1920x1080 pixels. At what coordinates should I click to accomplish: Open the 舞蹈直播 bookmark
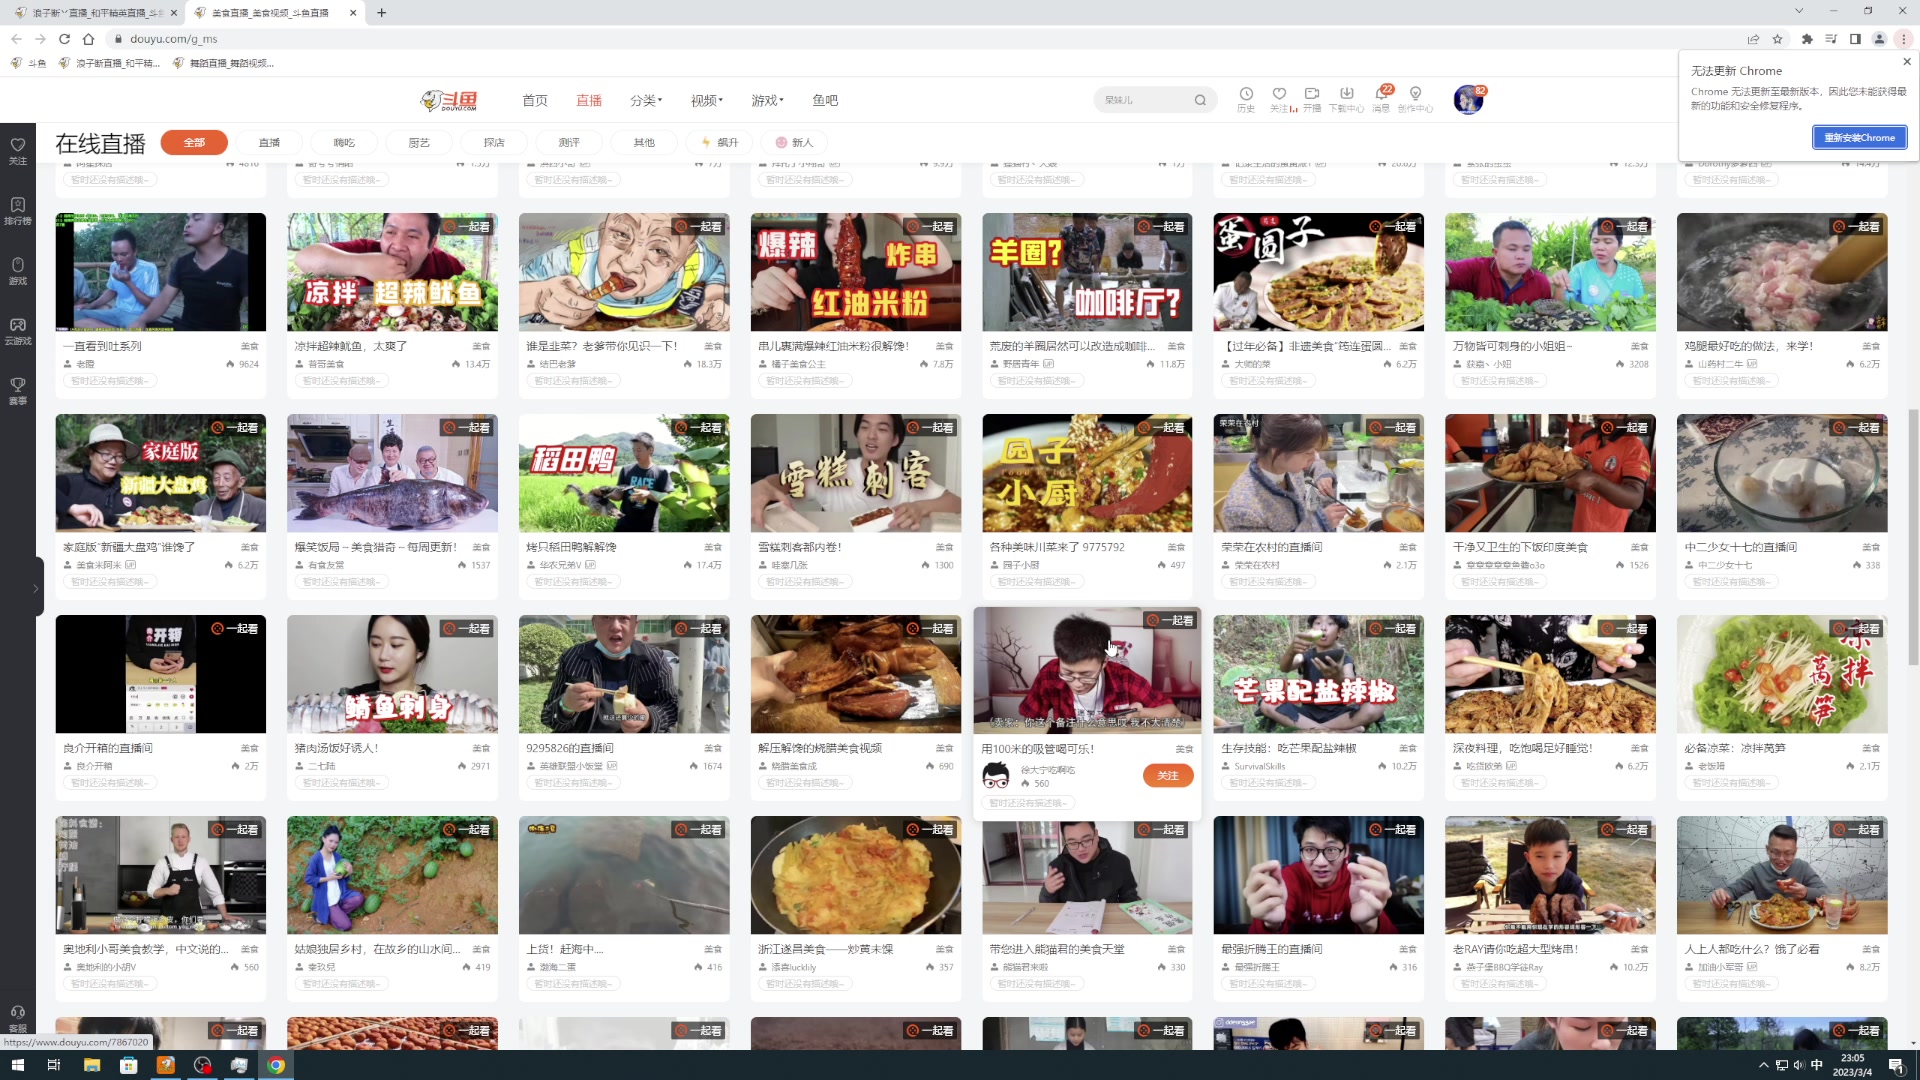point(224,63)
